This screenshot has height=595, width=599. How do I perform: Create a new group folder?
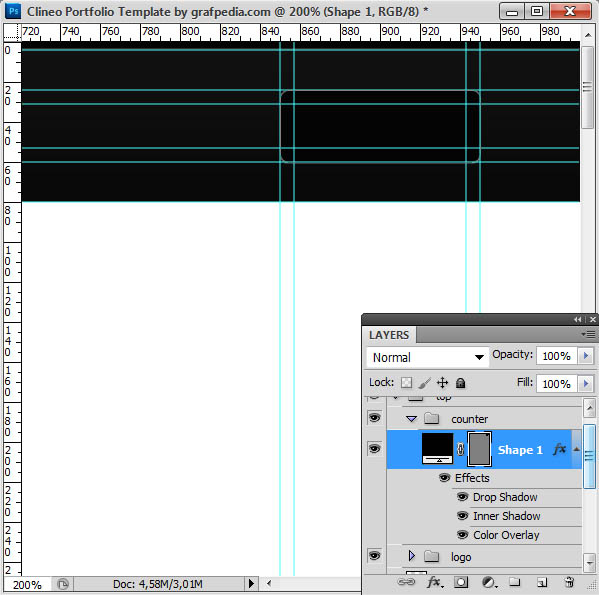pyautogui.click(x=515, y=582)
